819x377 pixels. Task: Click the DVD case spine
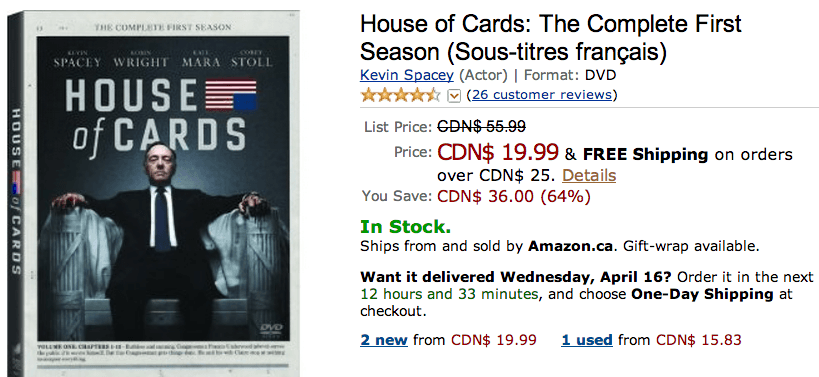[x=17, y=191]
